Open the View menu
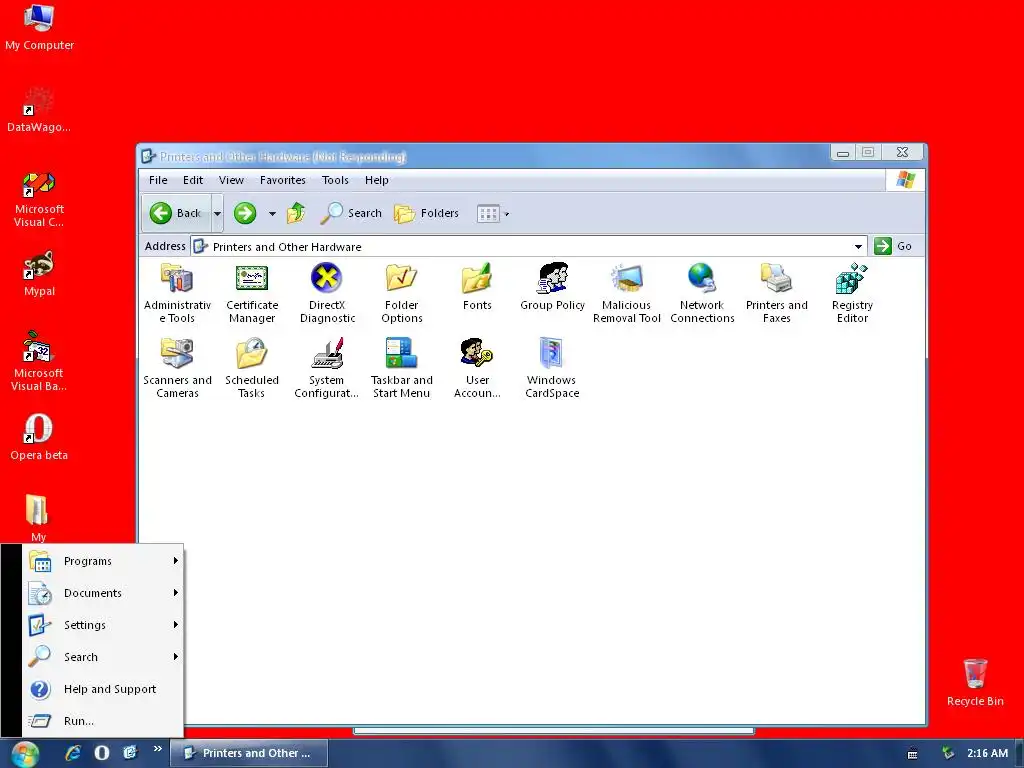Image resolution: width=1024 pixels, height=768 pixels. pos(231,180)
